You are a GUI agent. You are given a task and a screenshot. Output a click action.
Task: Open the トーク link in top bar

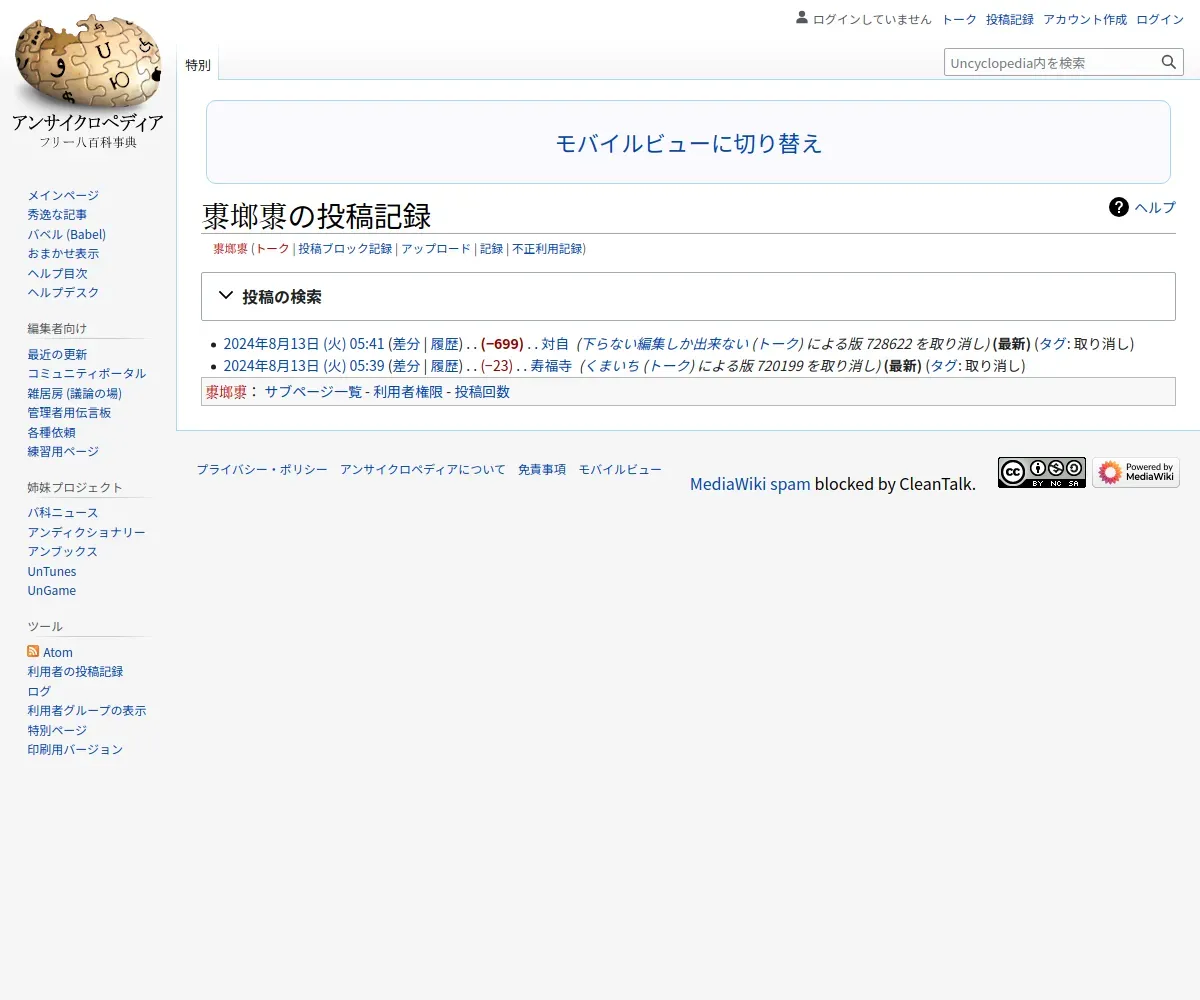pyautogui.click(x=959, y=19)
